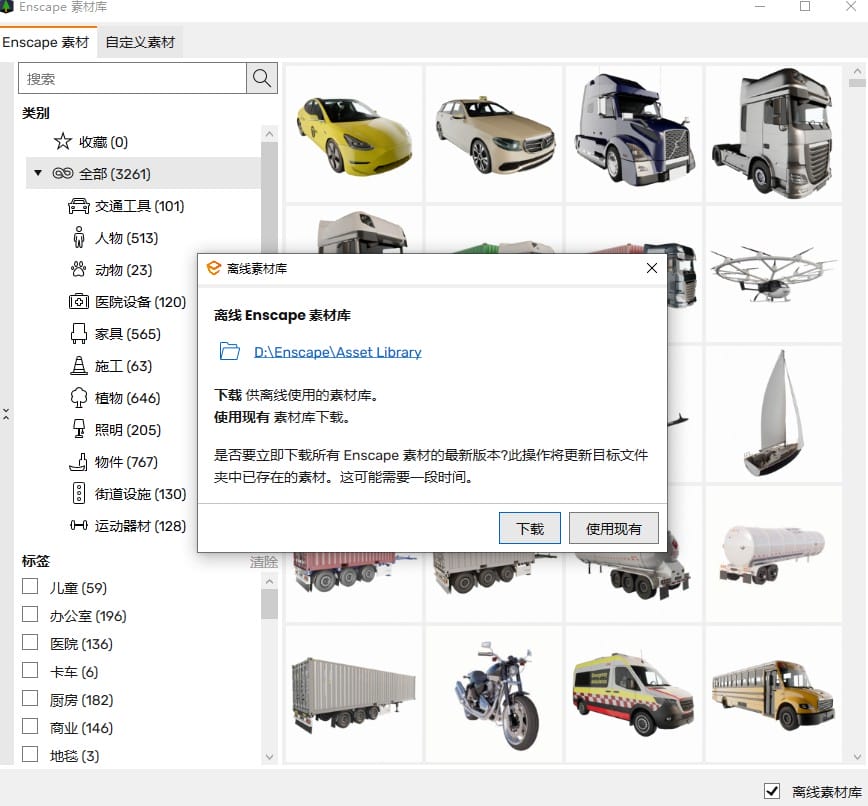This screenshot has width=868, height=806.
Task: Click tag list scroll down arrow
Action: click(x=269, y=757)
